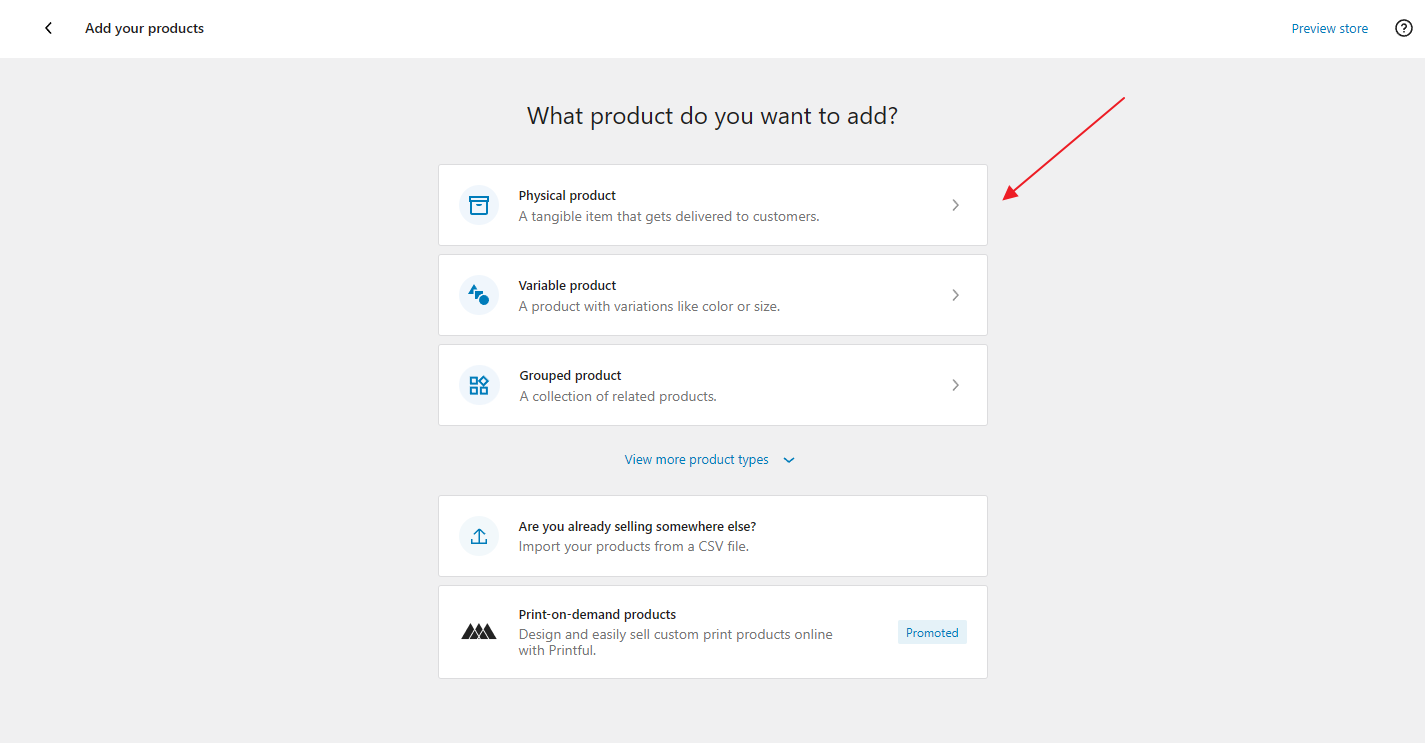Click the back arrow in the header
Image resolution: width=1425 pixels, height=743 pixels.
coord(48,28)
